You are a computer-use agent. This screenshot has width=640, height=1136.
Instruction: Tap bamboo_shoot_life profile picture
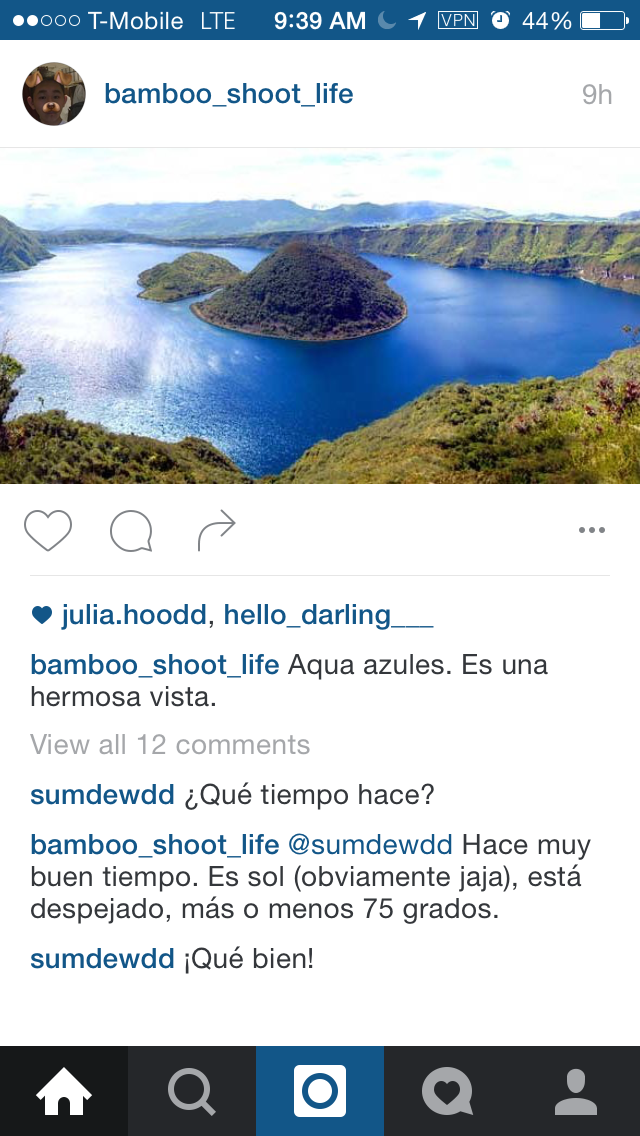(x=54, y=94)
